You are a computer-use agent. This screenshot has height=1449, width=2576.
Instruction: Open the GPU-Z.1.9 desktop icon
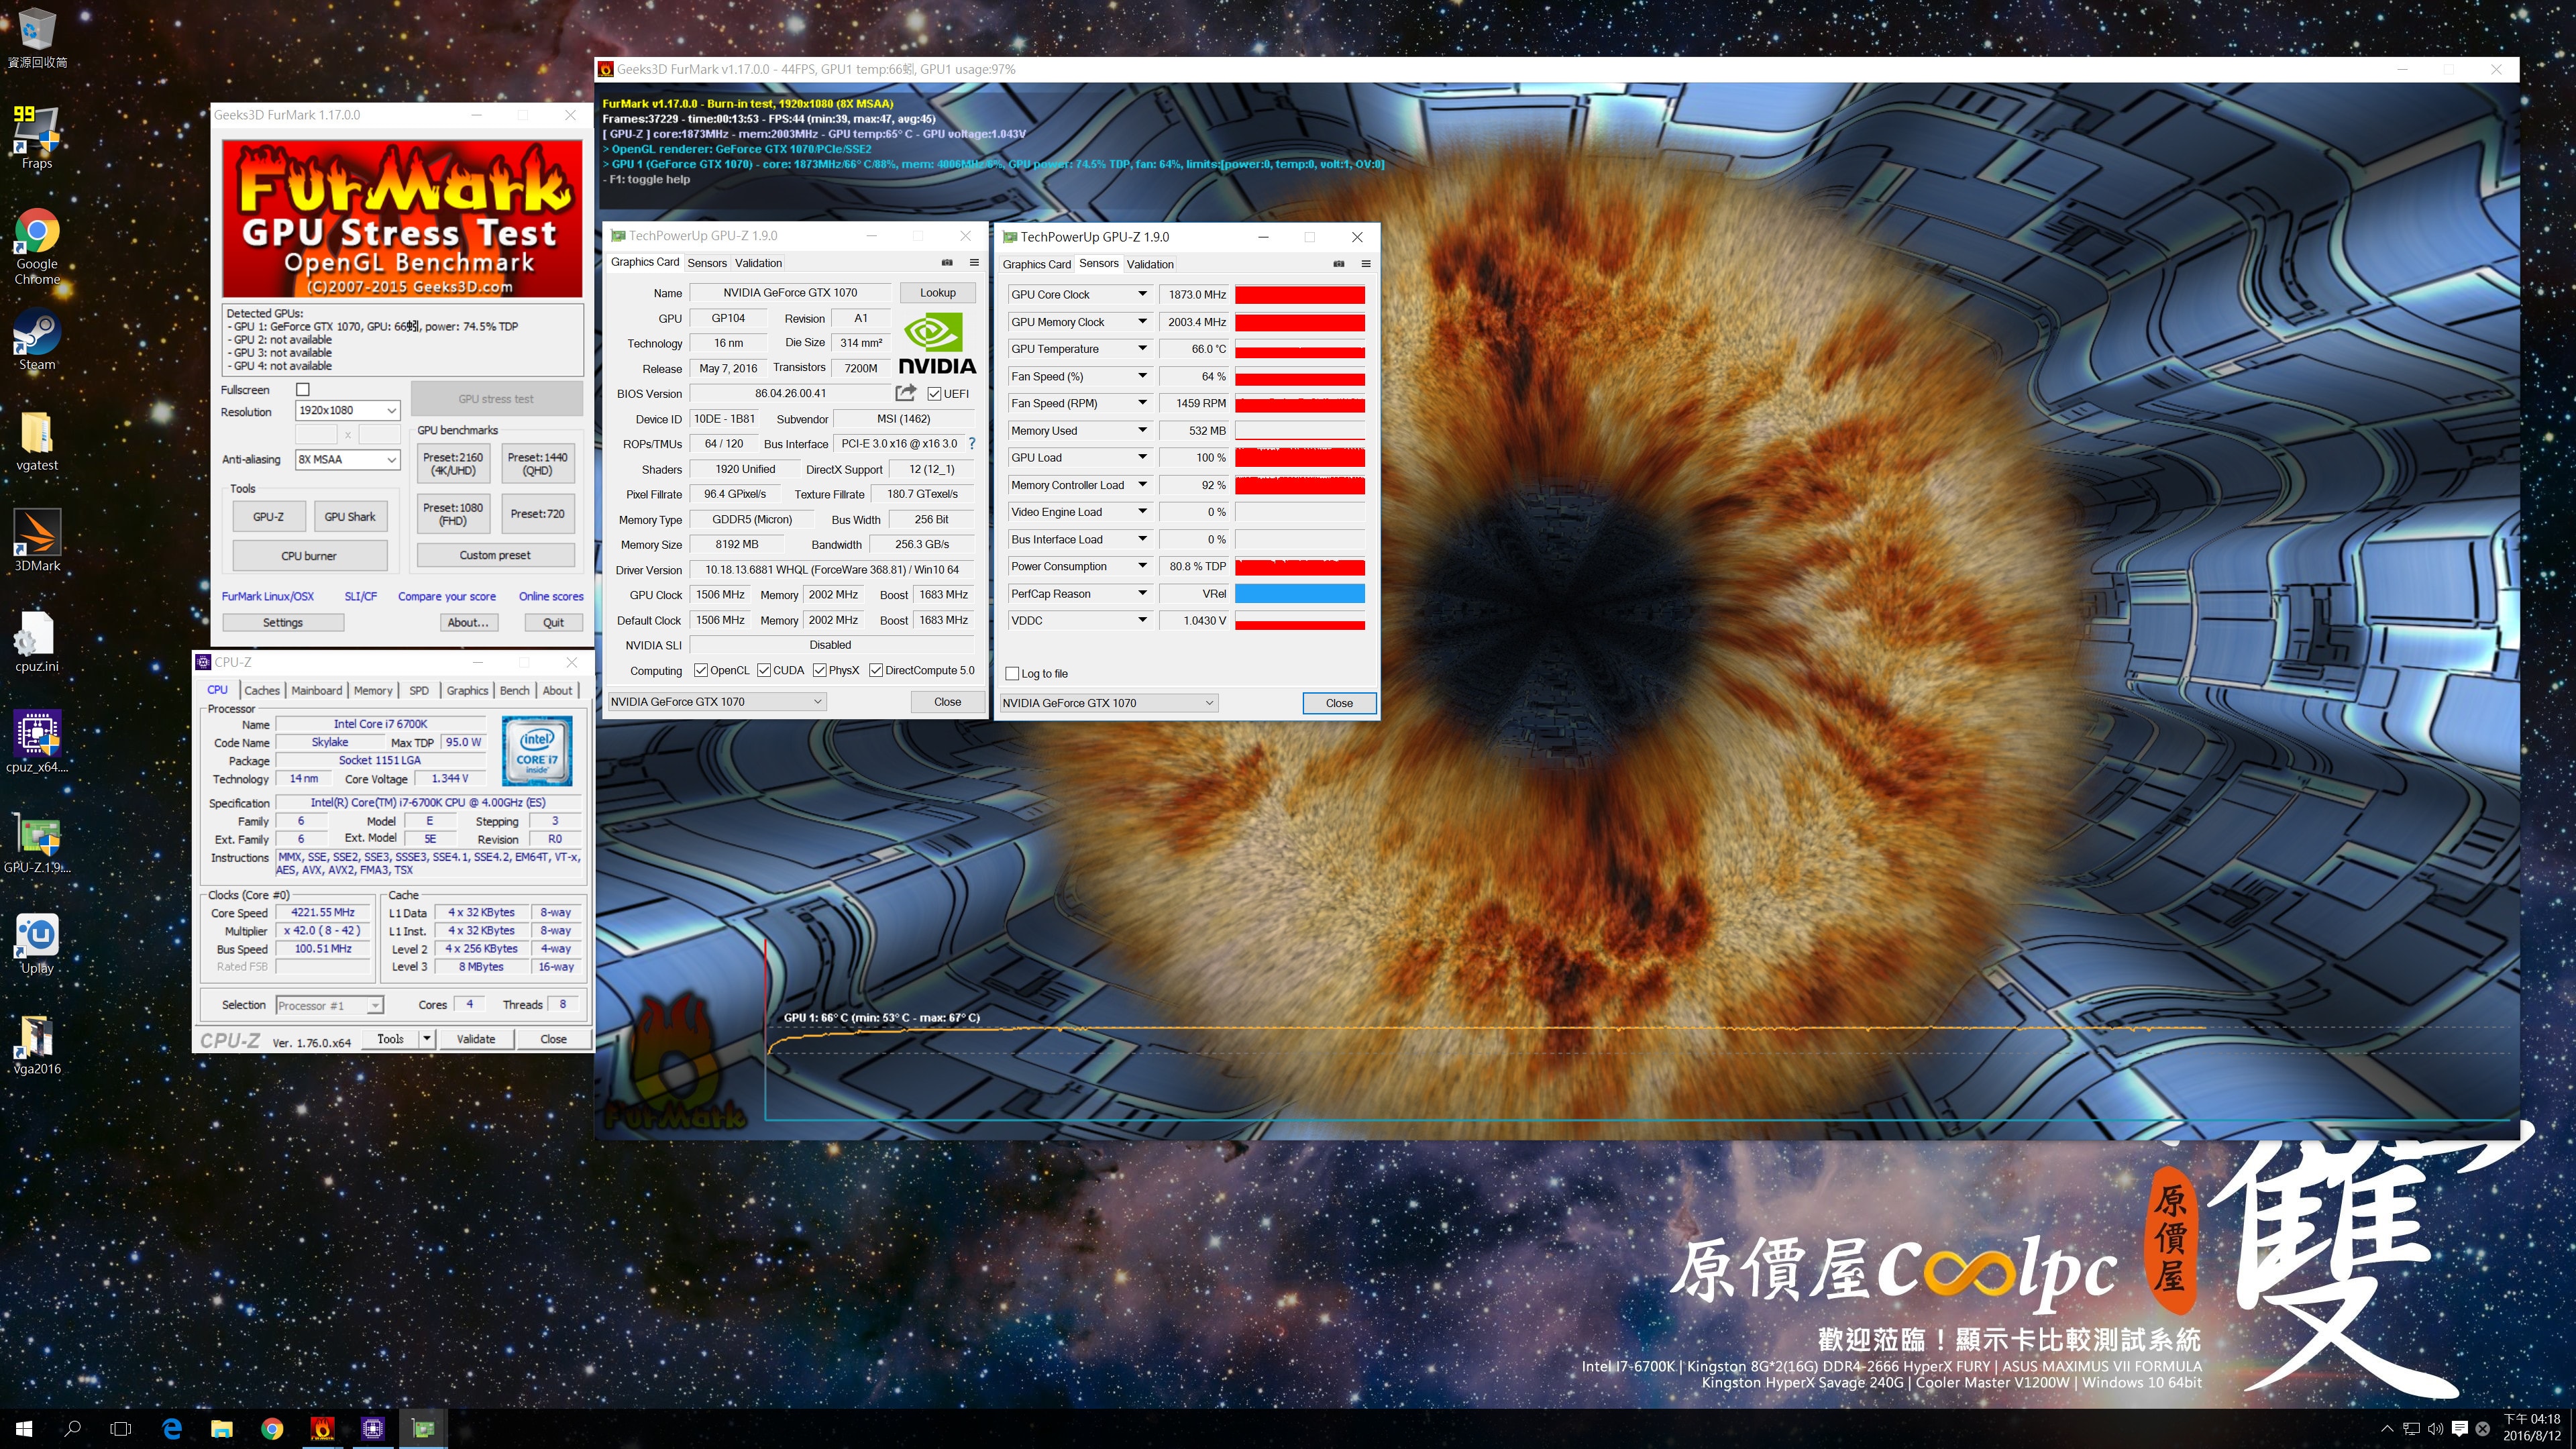click(x=37, y=842)
